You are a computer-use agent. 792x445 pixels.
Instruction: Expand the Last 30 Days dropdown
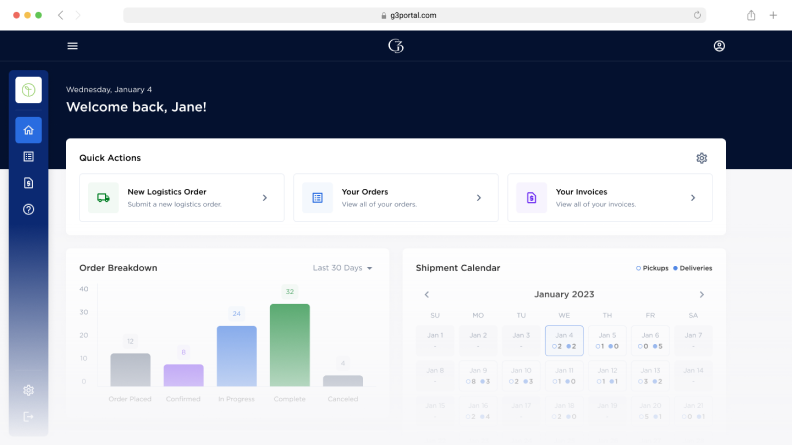click(342, 268)
